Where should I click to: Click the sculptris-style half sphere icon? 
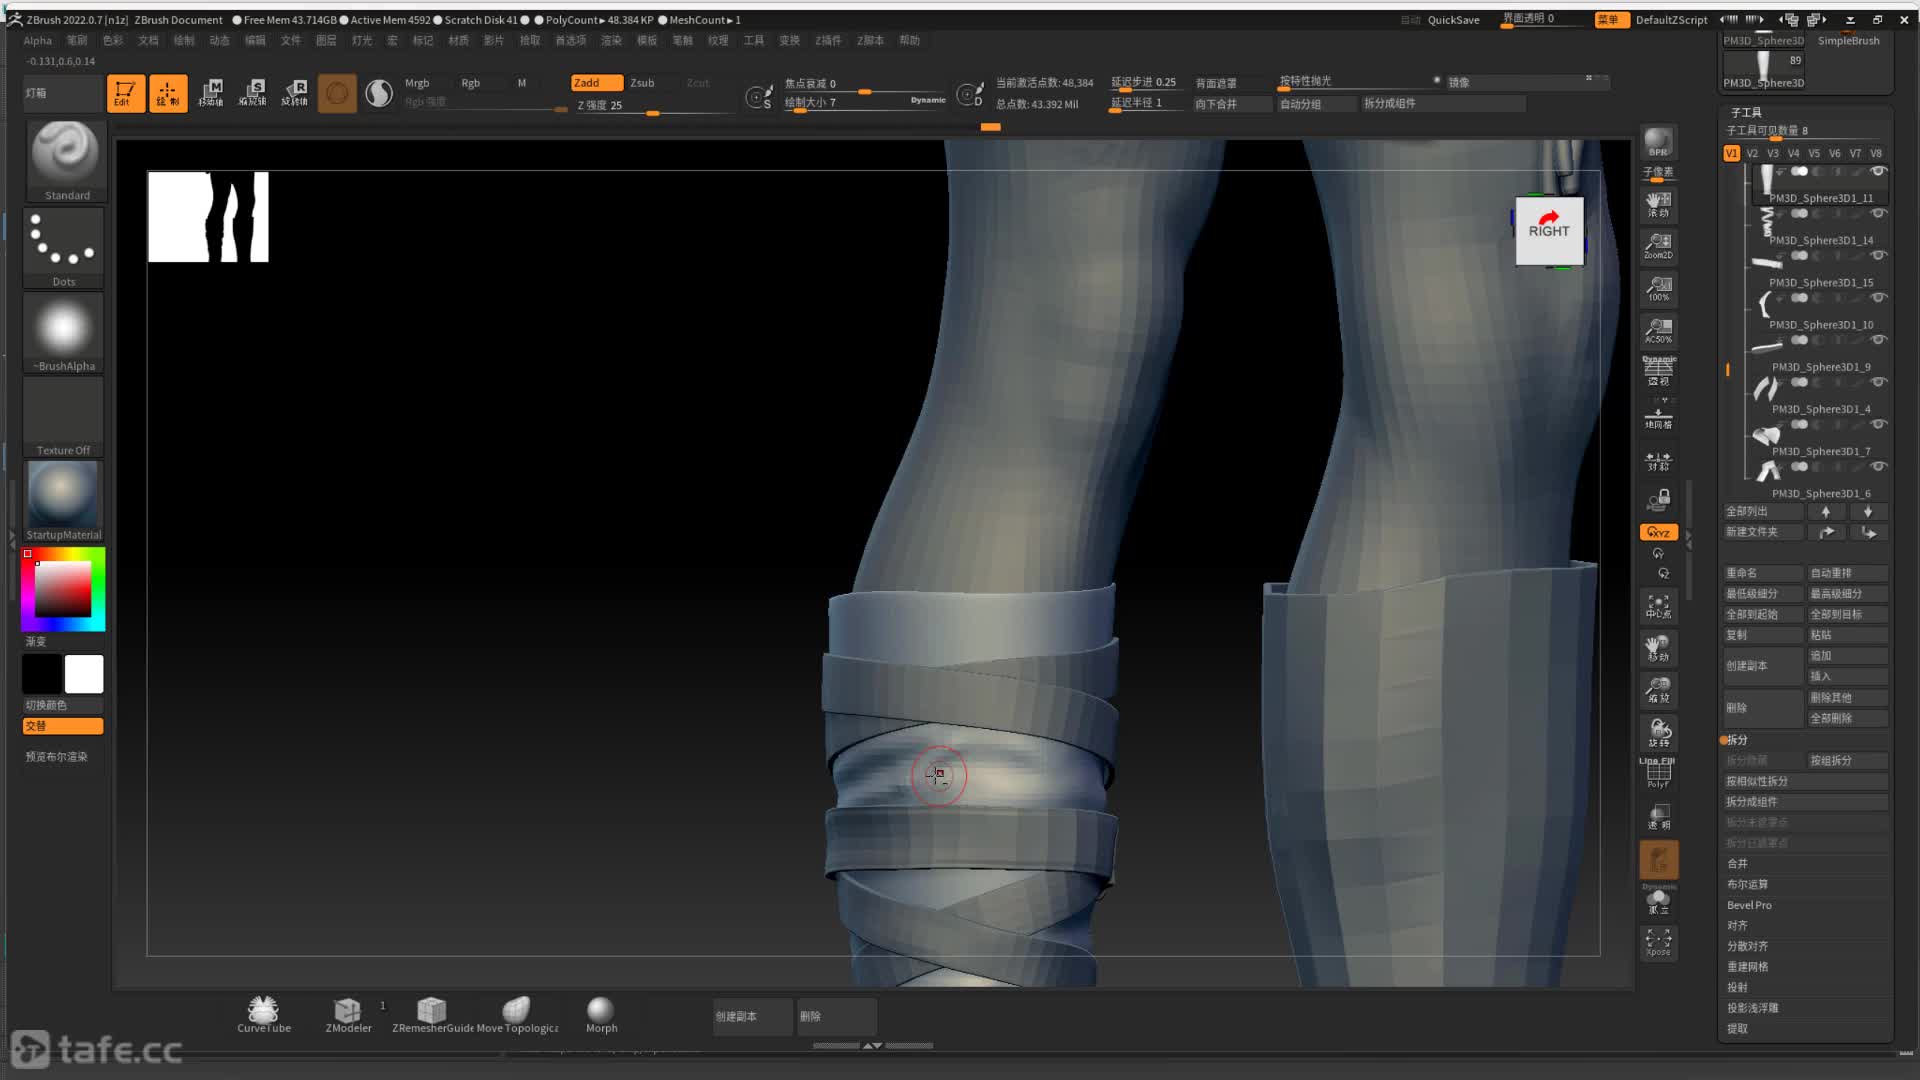tap(379, 93)
